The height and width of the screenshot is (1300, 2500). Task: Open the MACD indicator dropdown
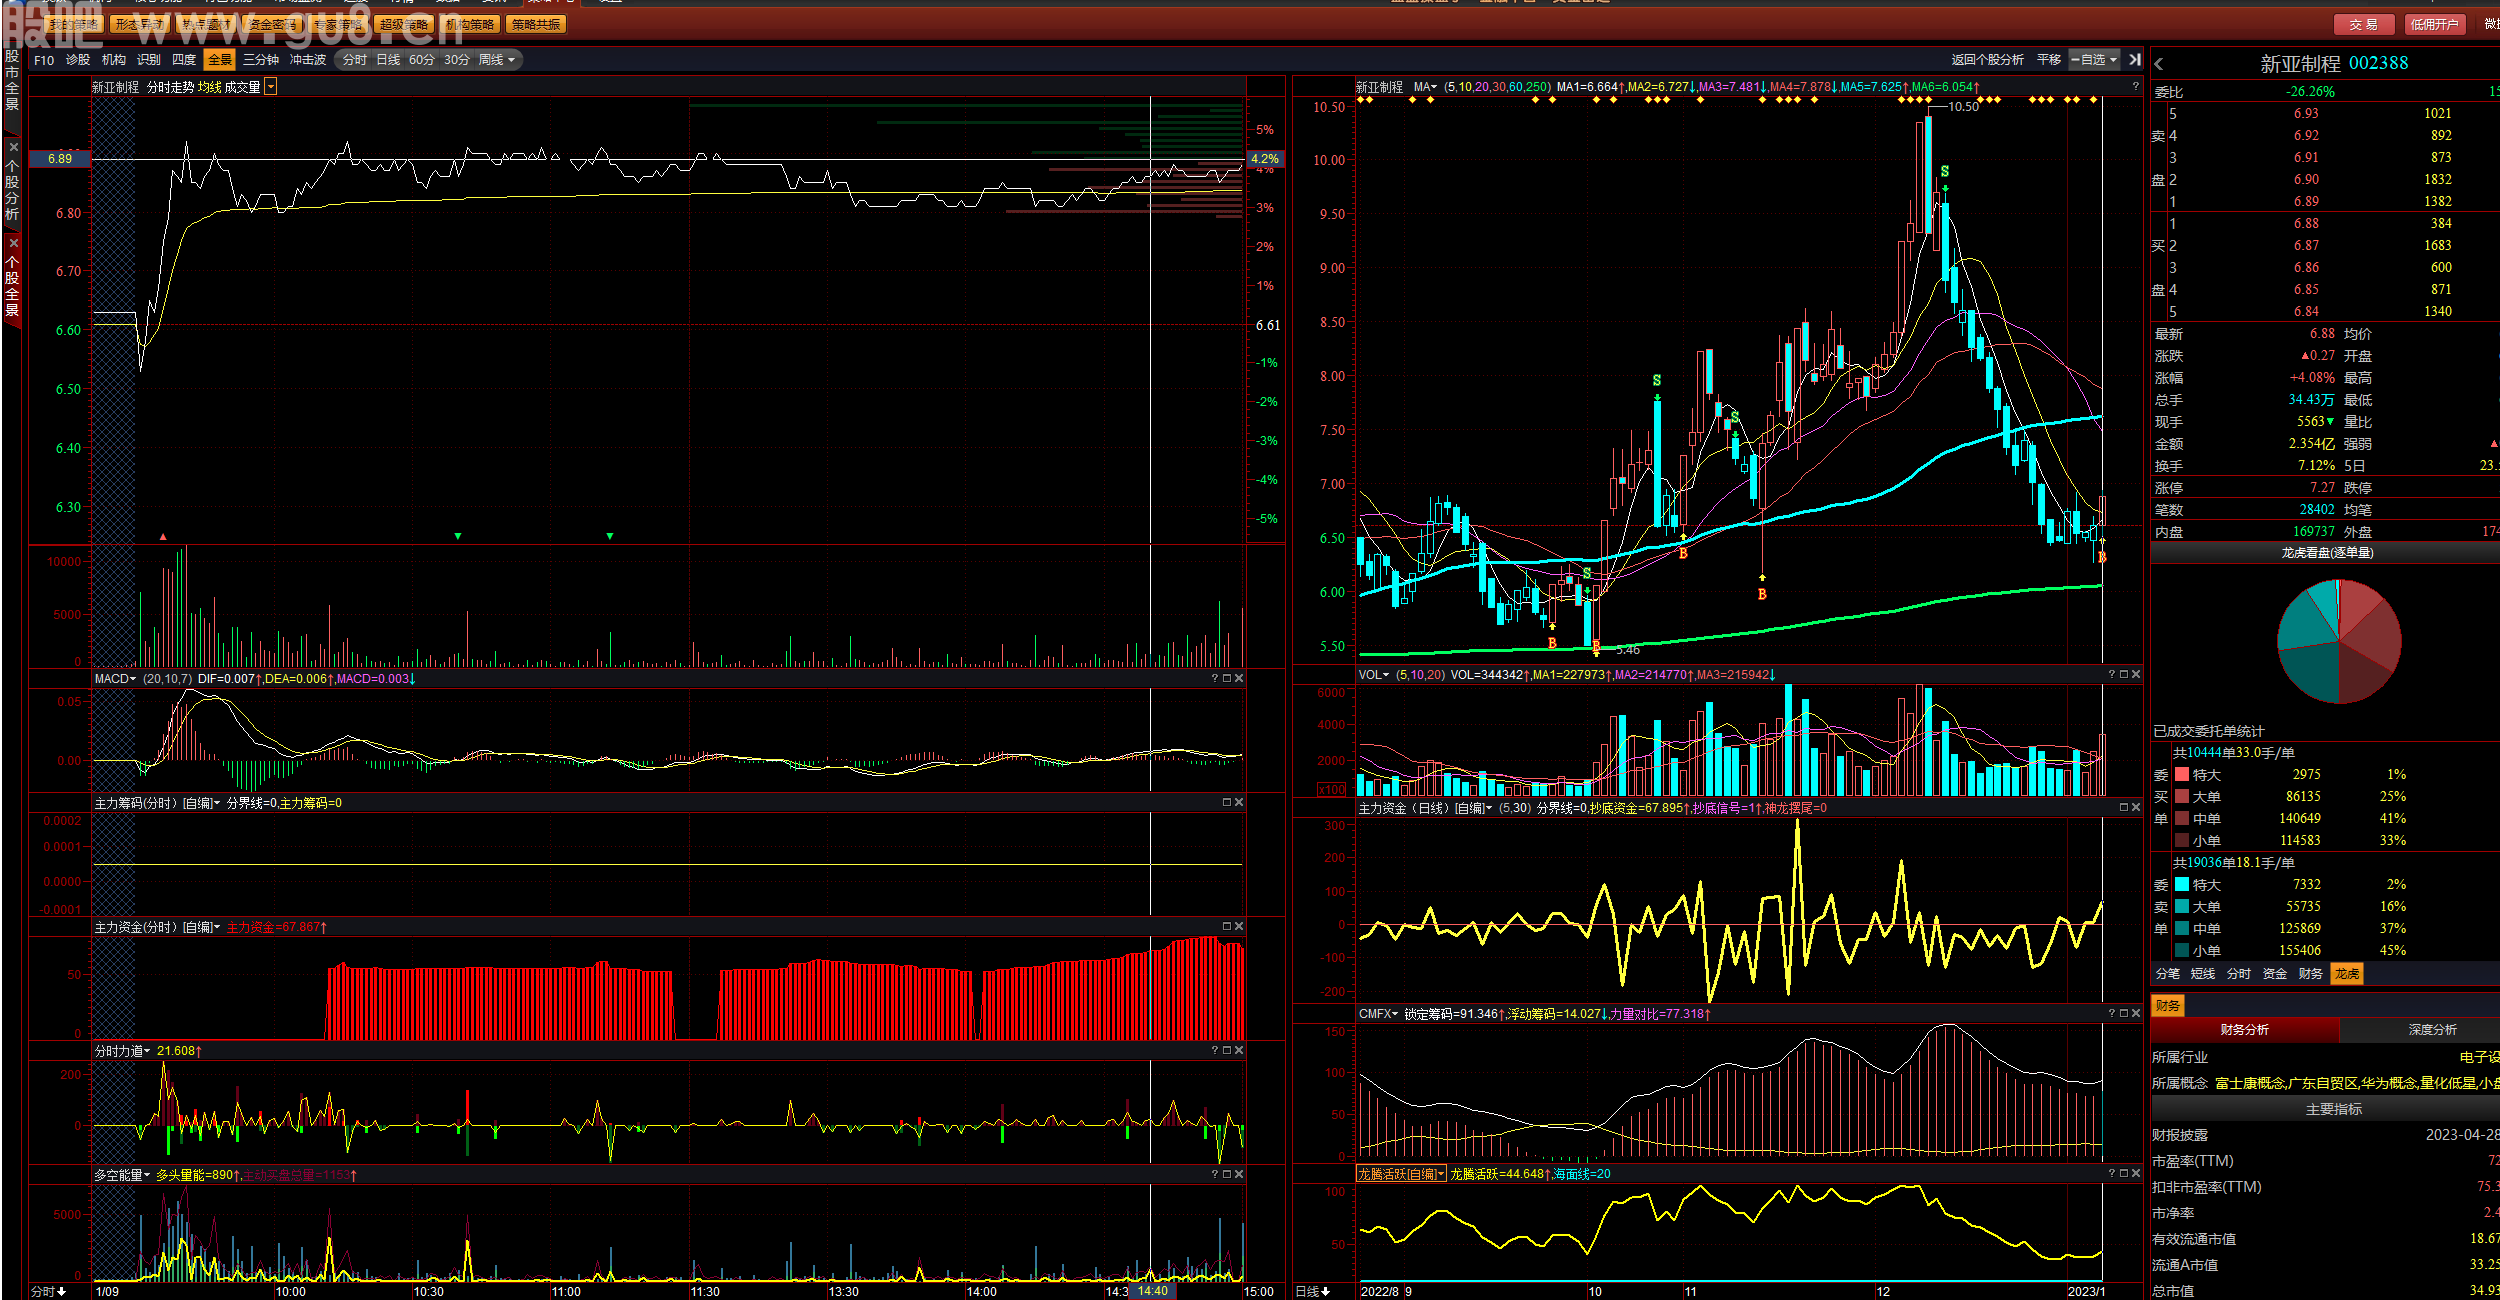(x=115, y=679)
